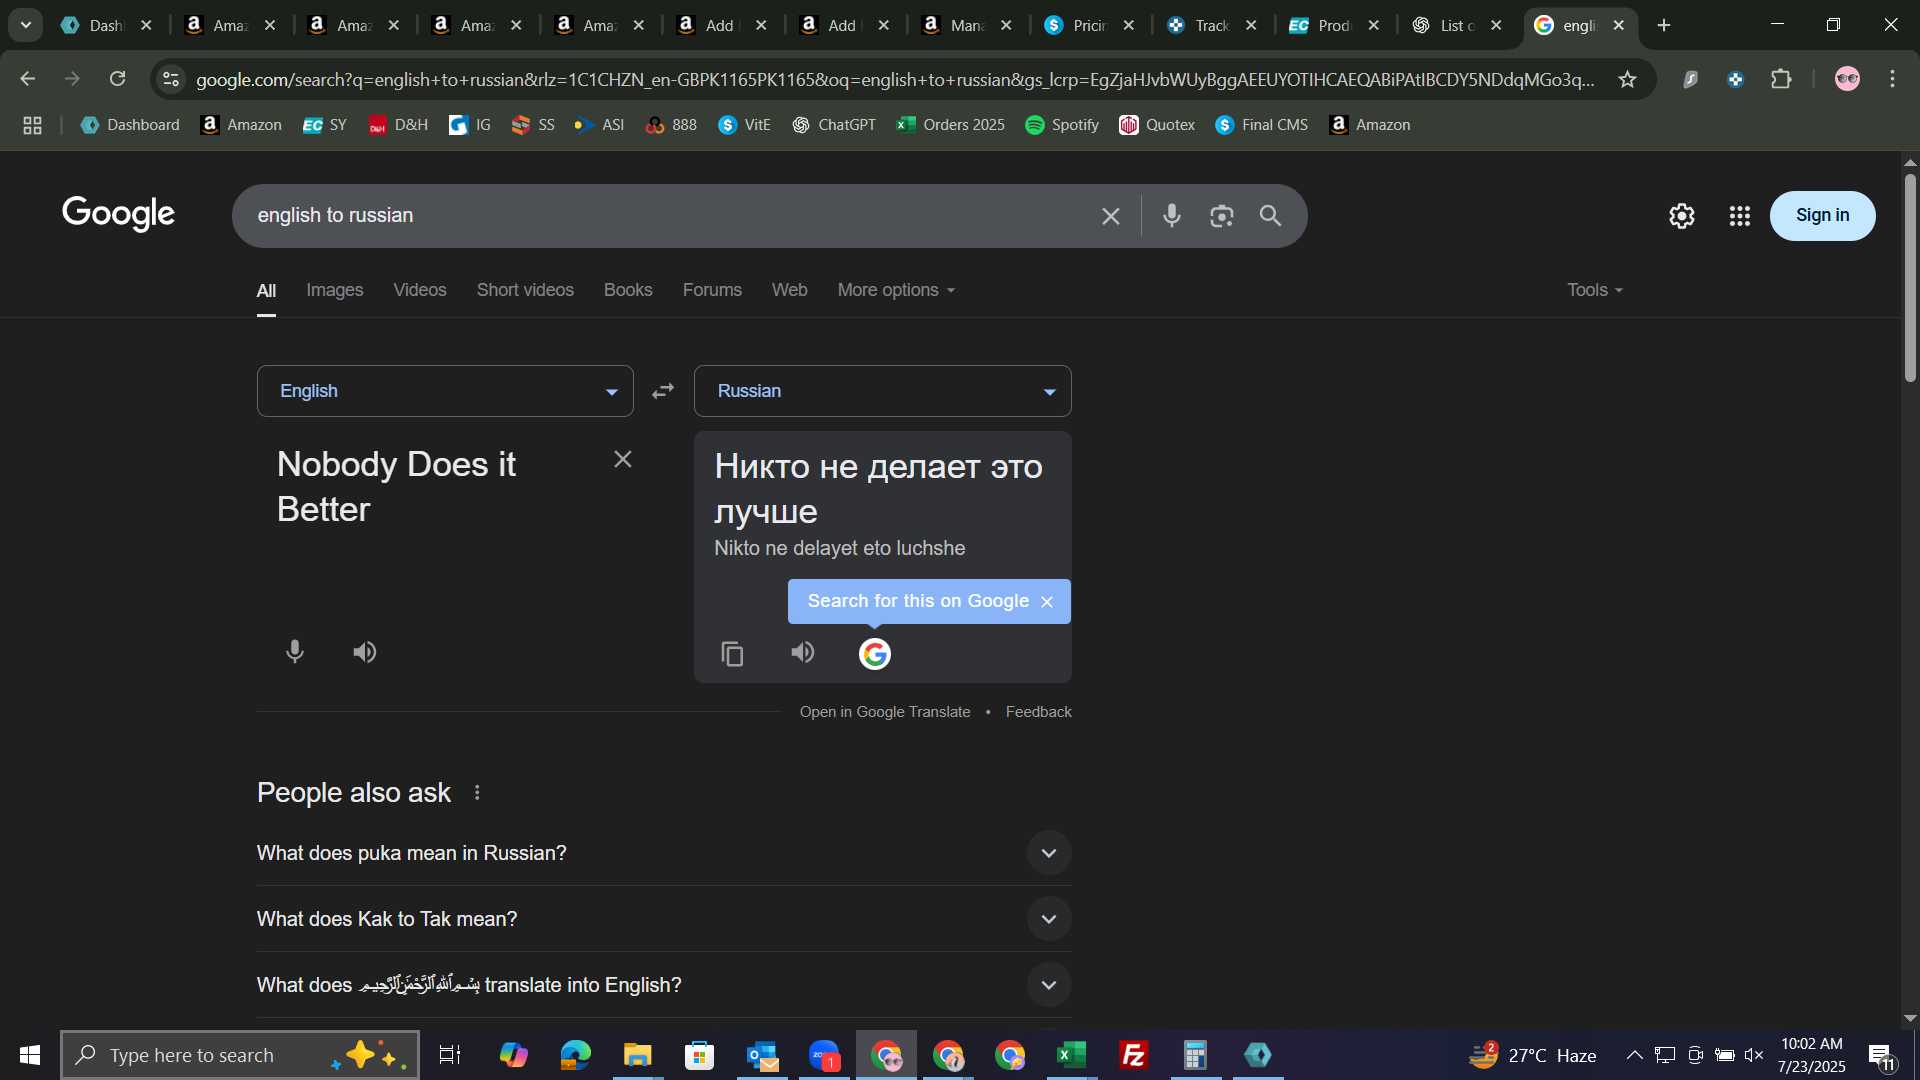1920x1080 pixels.
Task: Open search by image camera icon
Action: [x=1221, y=216]
